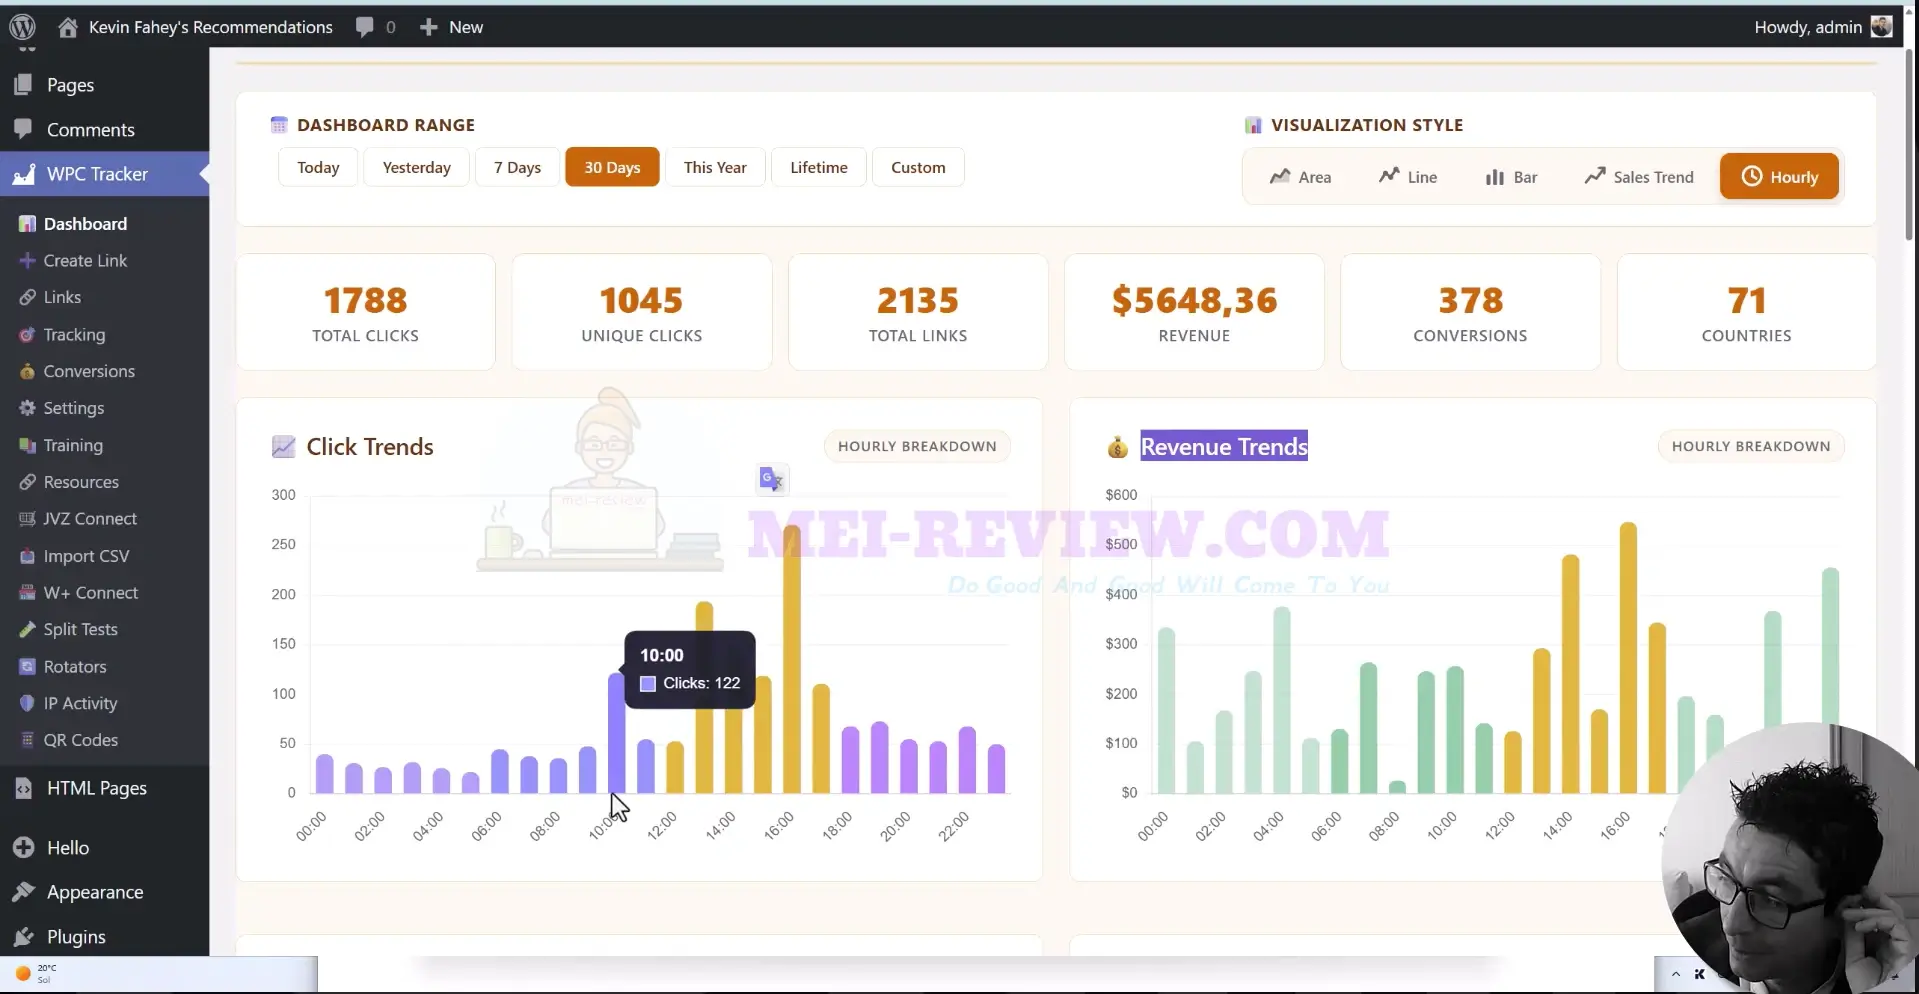Click the Plugins icon in sidebar
The image size is (1919, 994).
click(24, 936)
